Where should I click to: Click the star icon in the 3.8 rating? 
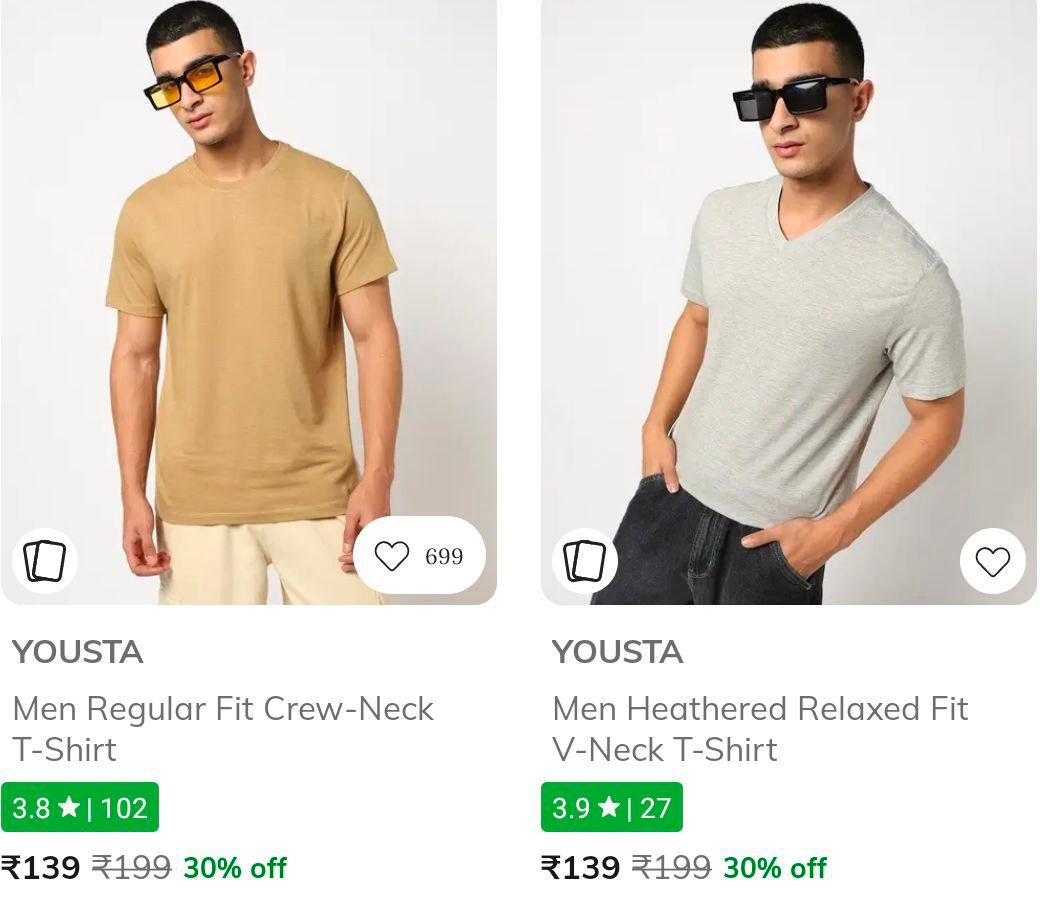tap(69, 807)
